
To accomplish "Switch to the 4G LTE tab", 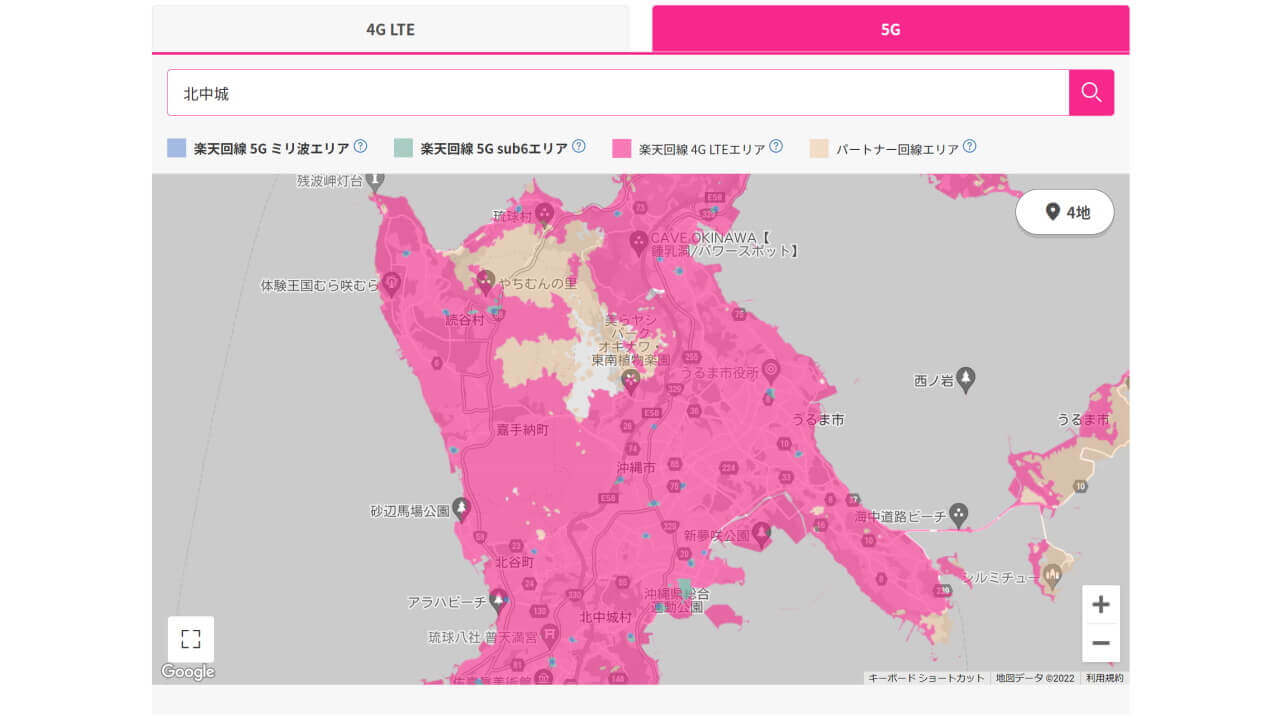I will 390,29.
